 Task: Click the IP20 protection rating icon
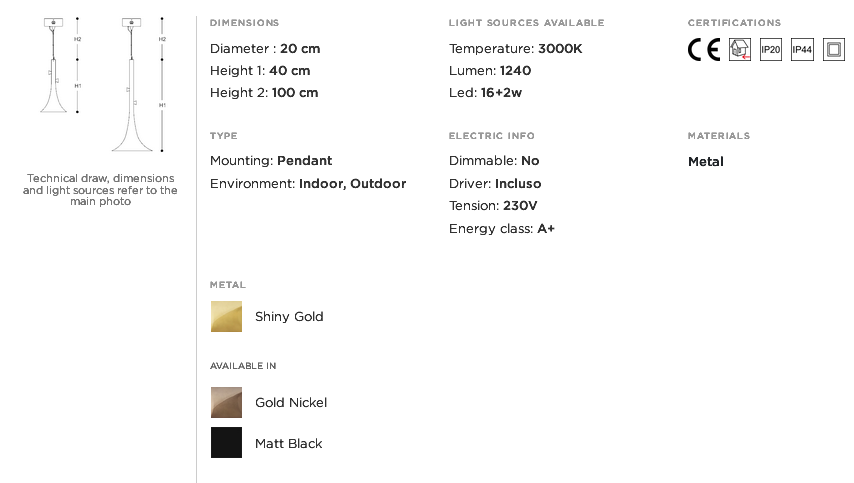[771, 50]
